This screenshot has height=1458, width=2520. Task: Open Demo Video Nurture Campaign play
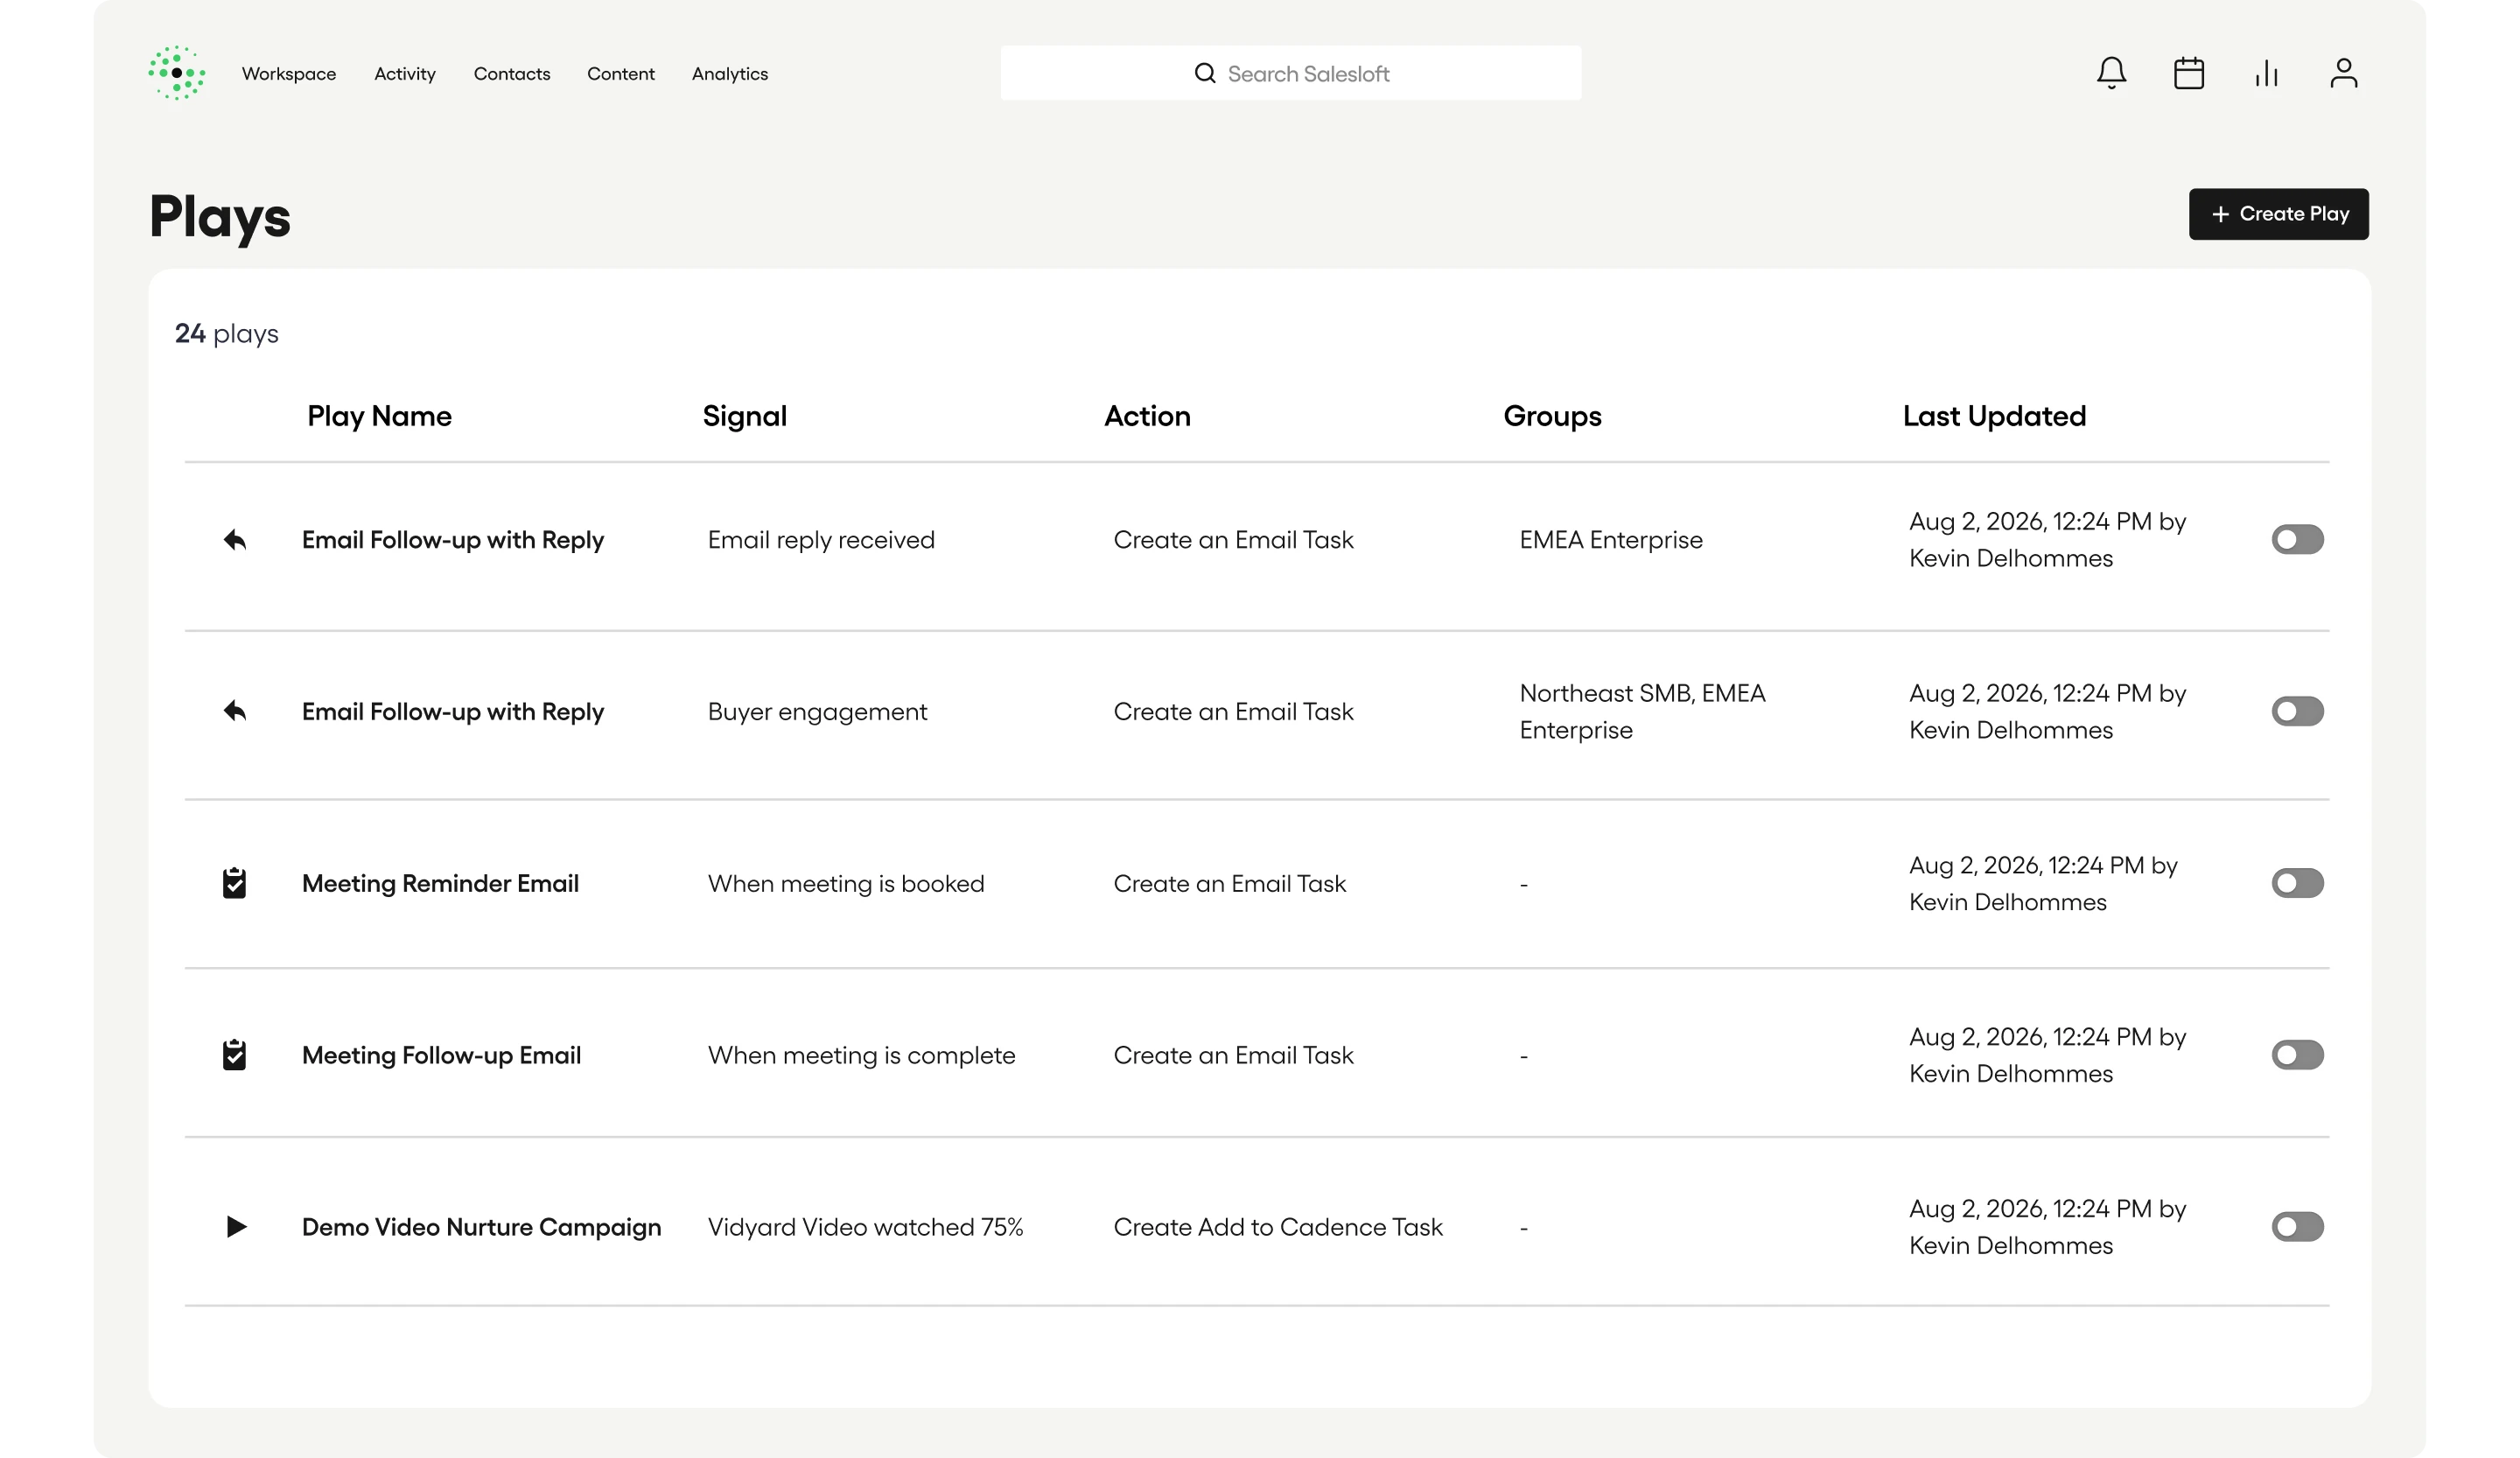click(x=481, y=1227)
